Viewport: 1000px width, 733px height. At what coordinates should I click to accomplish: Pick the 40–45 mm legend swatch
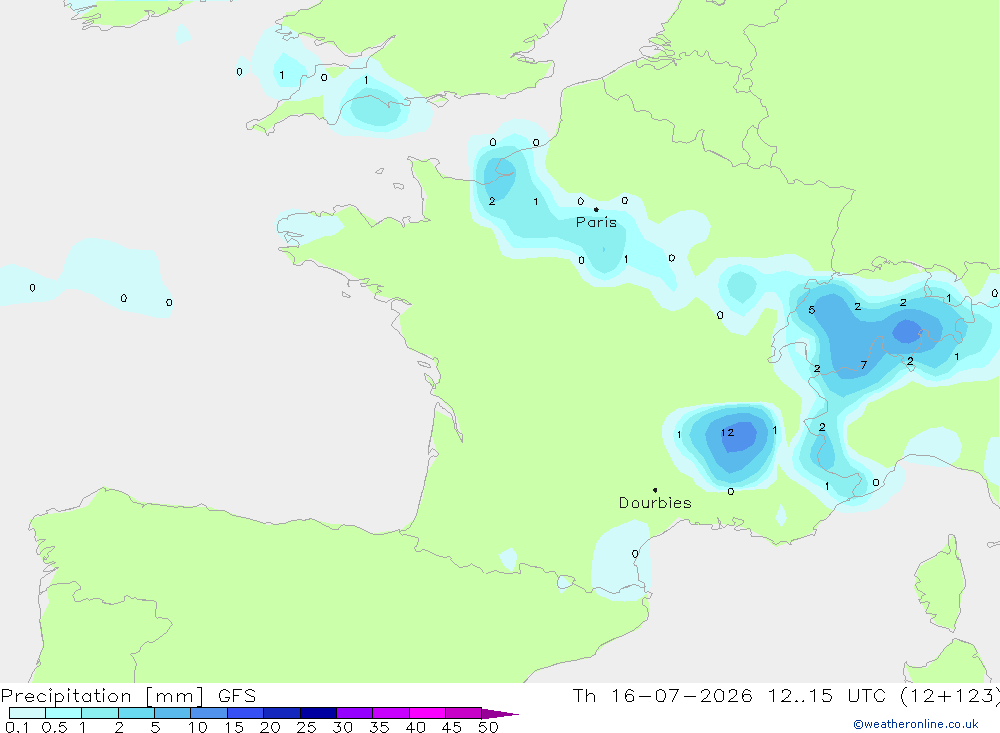tap(427, 713)
